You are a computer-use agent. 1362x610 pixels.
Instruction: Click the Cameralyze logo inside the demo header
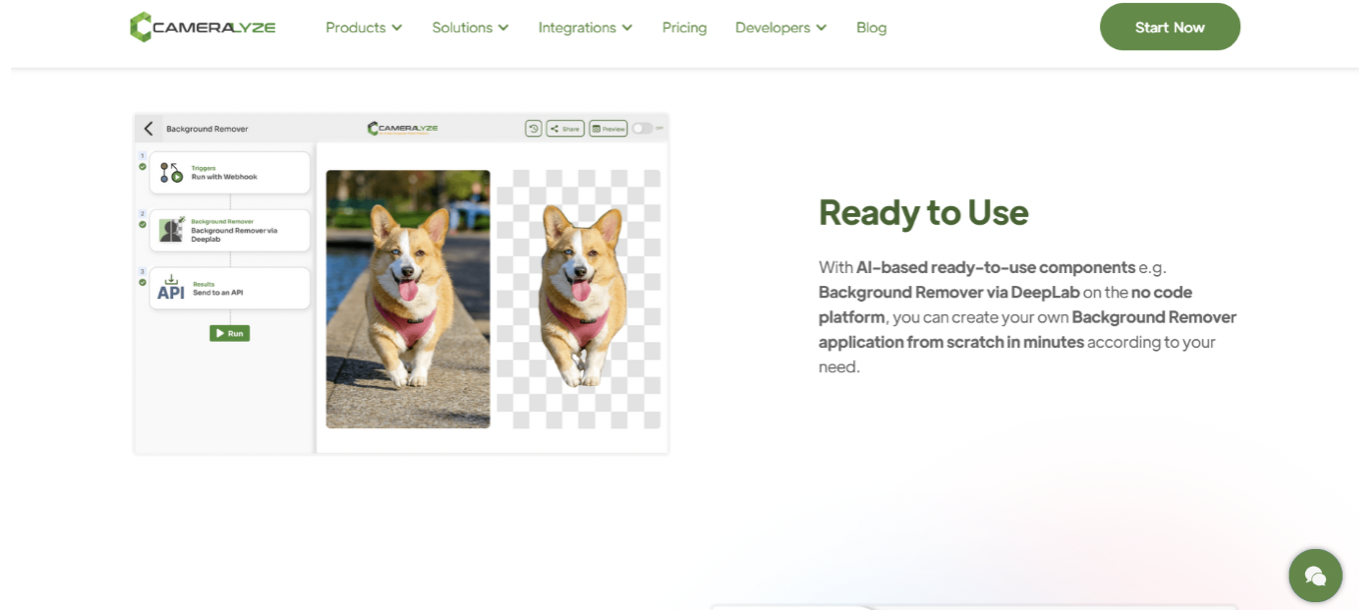pos(403,128)
